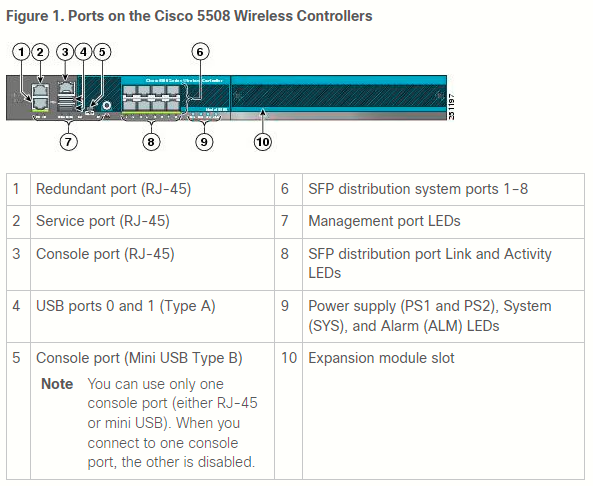Click callout number 1 circle in diagram

coord(21,52)
